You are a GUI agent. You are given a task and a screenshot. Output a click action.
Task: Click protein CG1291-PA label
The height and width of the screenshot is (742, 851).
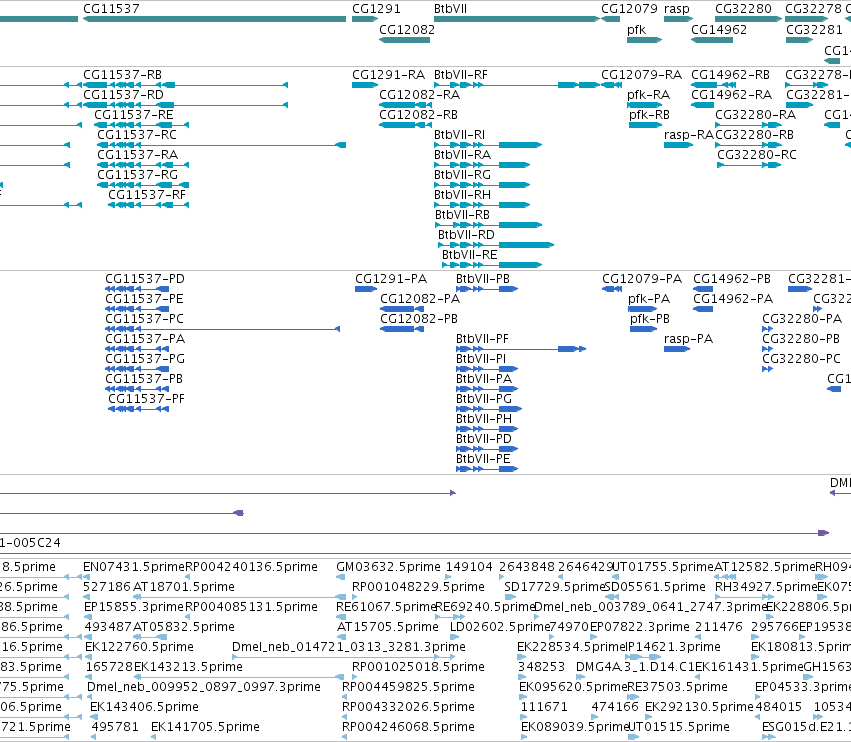(391, 279)
